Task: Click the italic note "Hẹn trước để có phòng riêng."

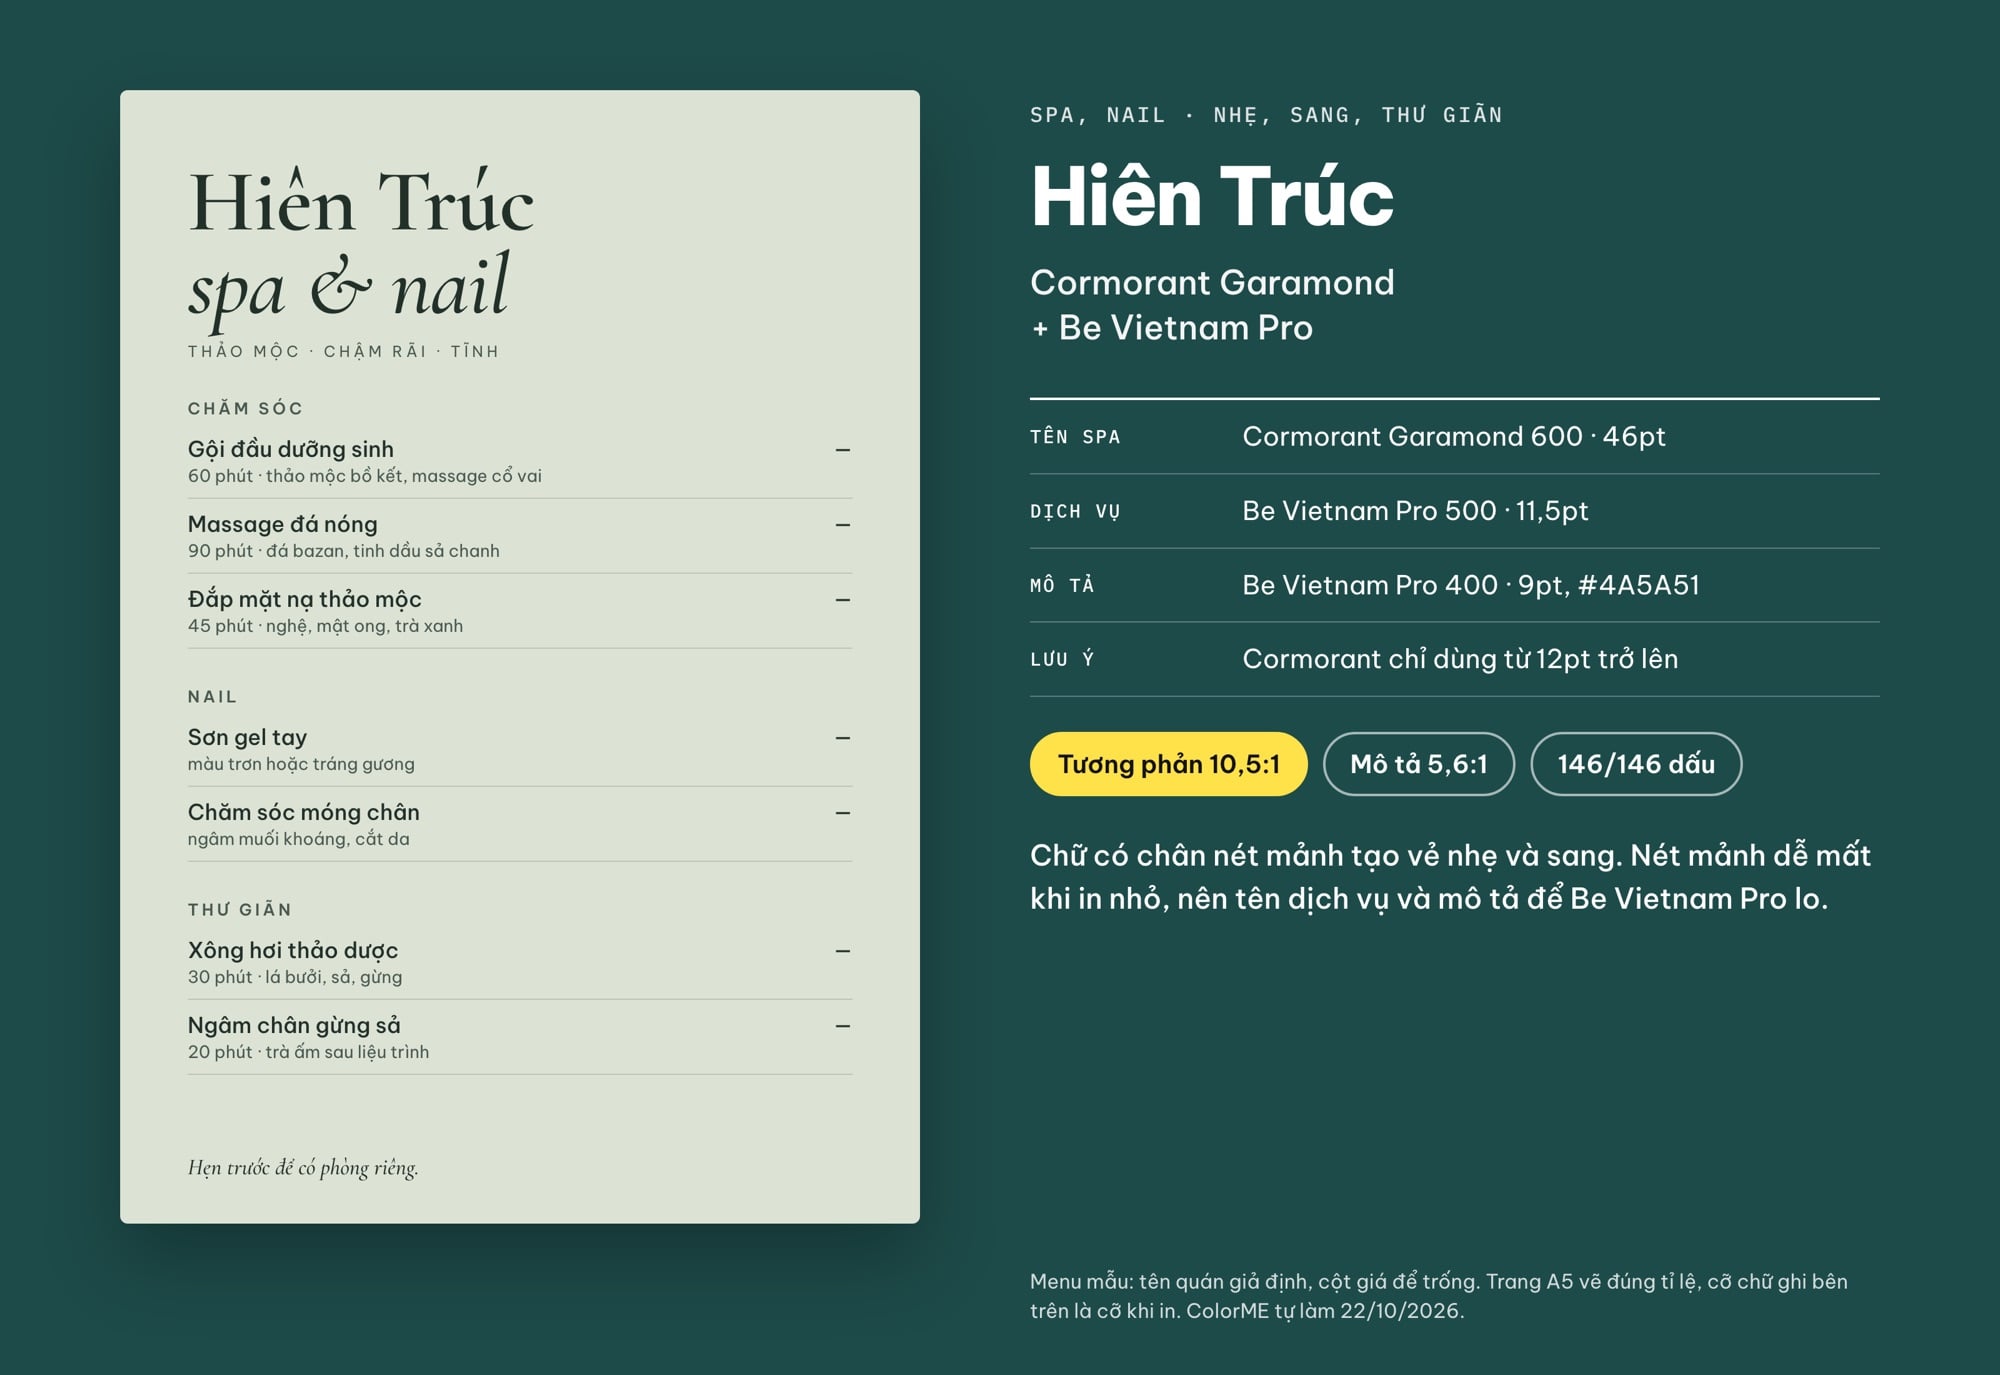Action: 303,1167
